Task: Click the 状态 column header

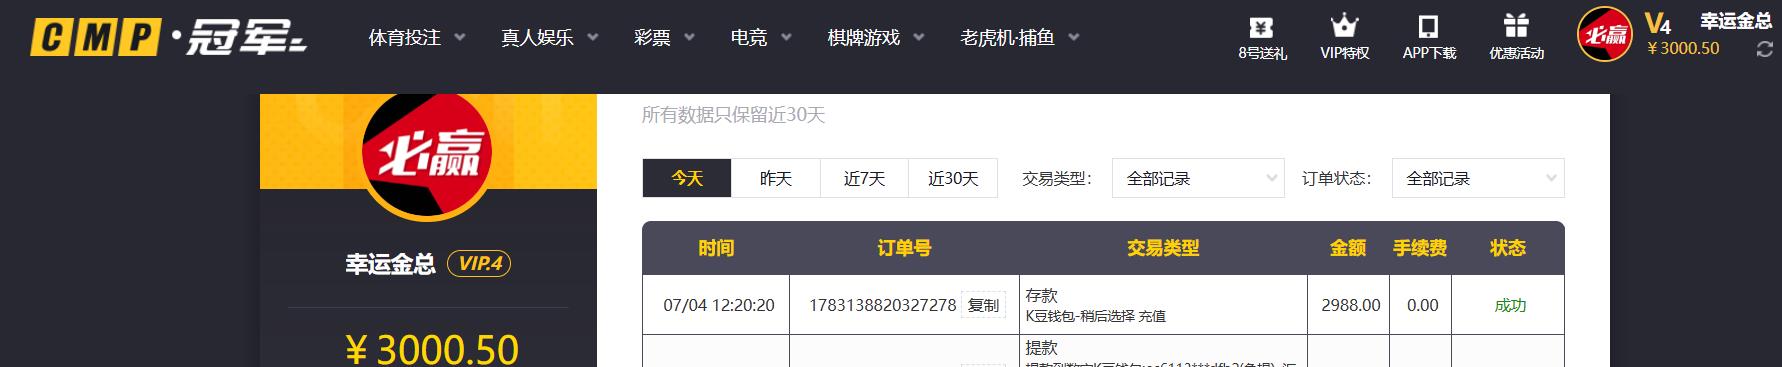Action: click(1508, 248)
